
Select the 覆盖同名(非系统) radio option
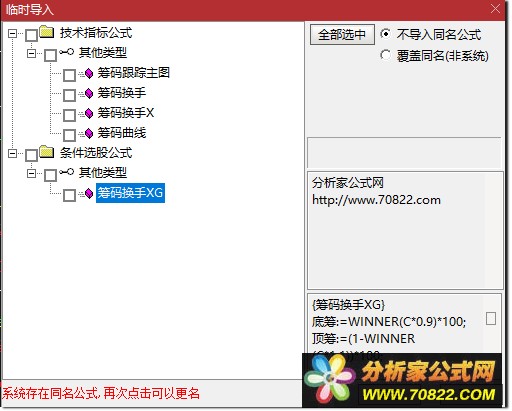tap(385, 55)
